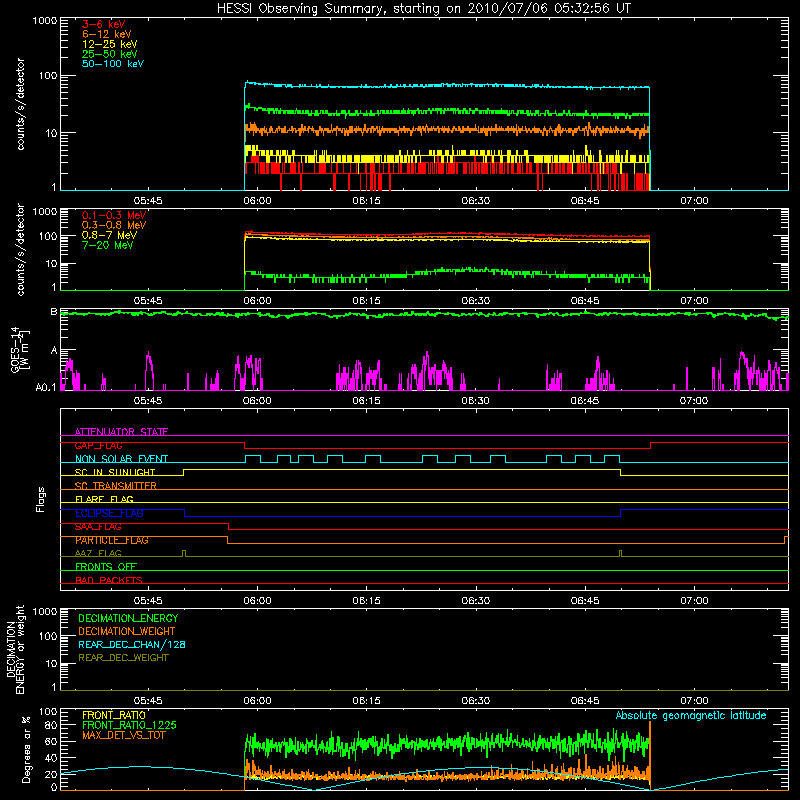Screen dimensions: 800x800
Task: Choose the DECIMATION_WEIGHT legend text
Action: point(127,631)
